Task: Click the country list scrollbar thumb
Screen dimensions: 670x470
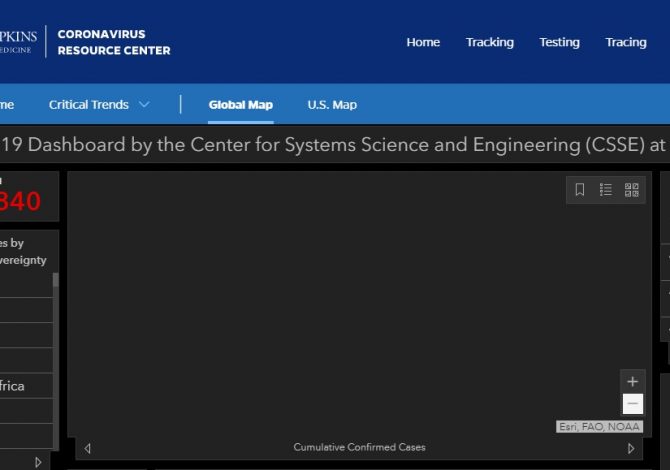Action: coord(56,280)
